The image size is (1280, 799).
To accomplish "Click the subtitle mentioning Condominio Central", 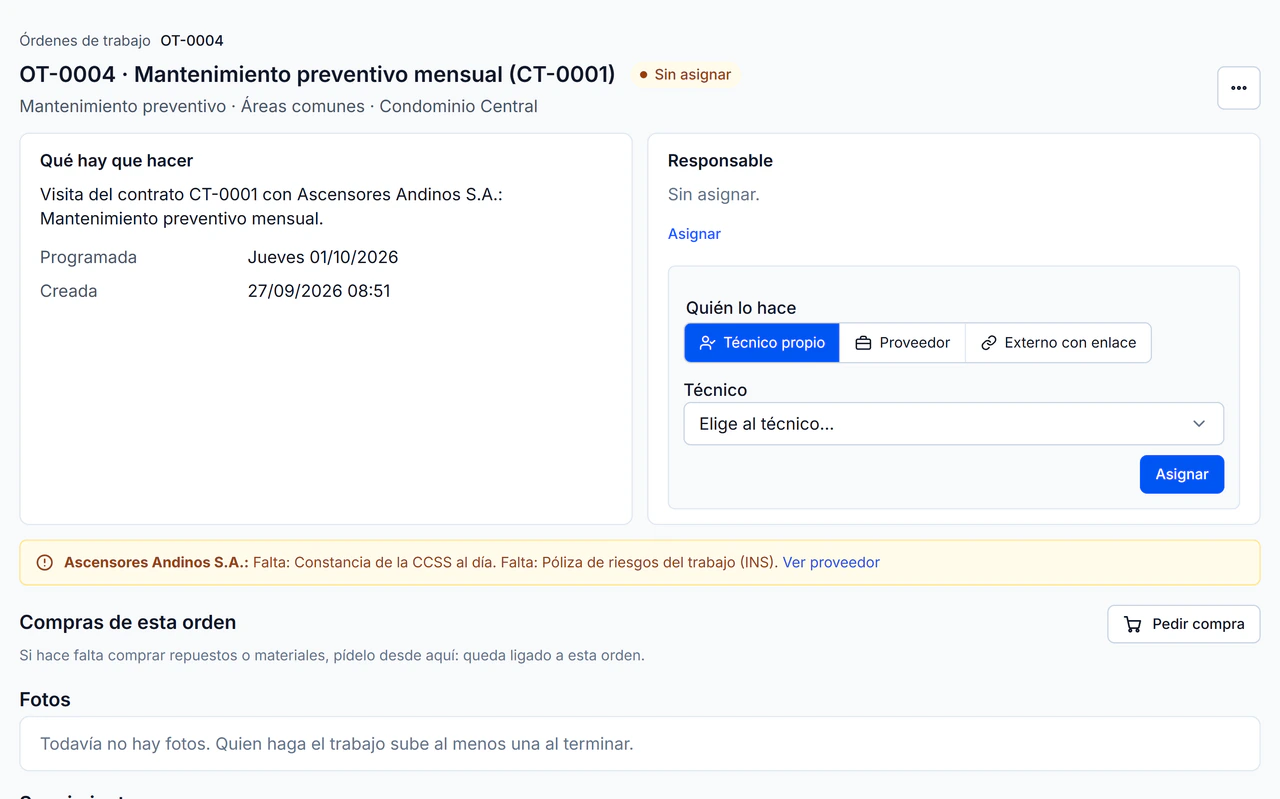I will (279, 106).
